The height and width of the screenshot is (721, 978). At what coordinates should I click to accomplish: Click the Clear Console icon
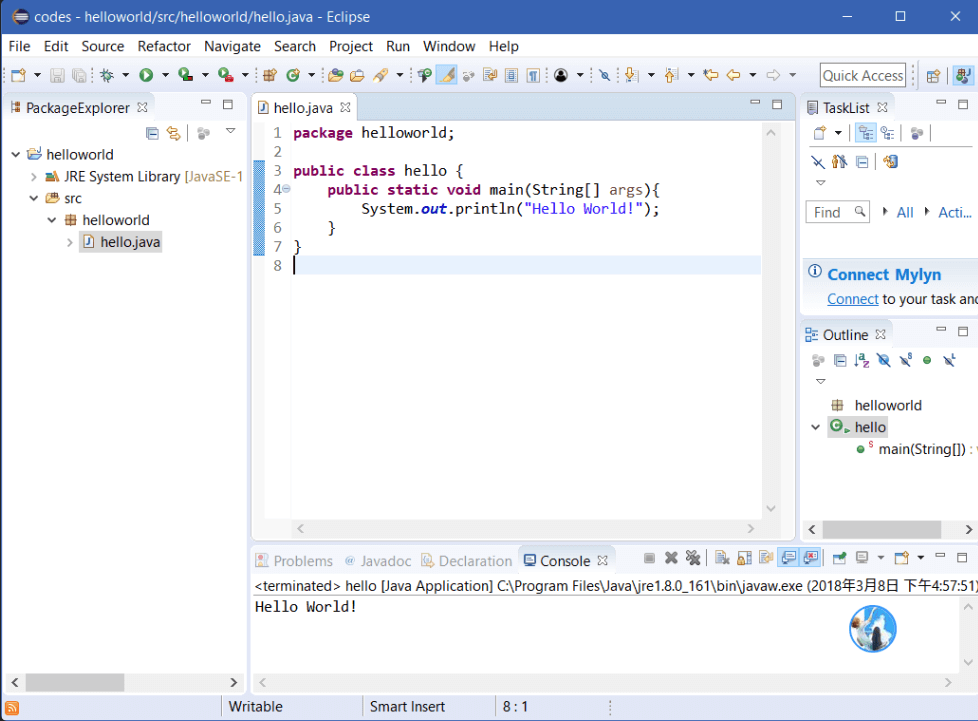pyautogui.click(x=722, y=558)
